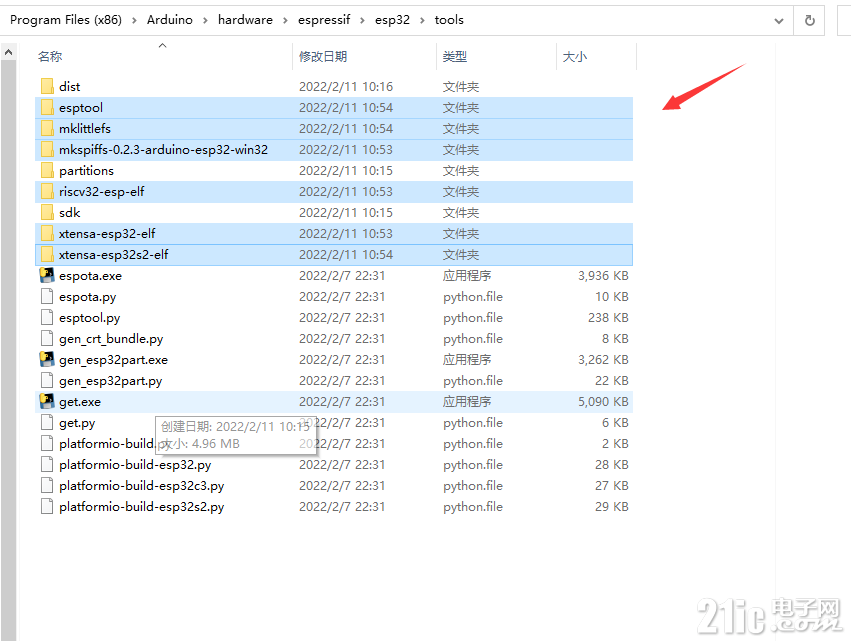The height and width of the screenshot is (641, 851).
Task: Click the get.py file icon
Action: [47, 422]
